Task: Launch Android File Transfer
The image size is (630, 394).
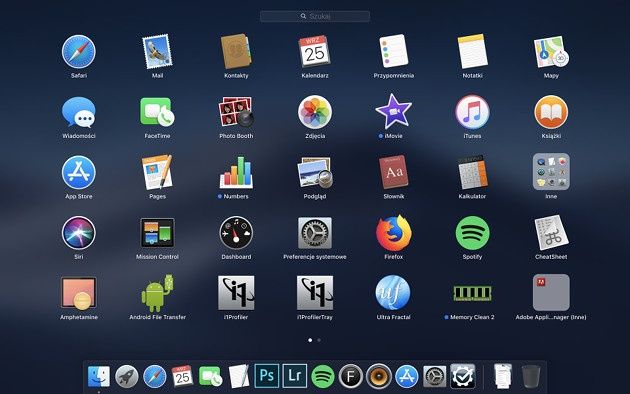Action: click(x=157, y=293)
